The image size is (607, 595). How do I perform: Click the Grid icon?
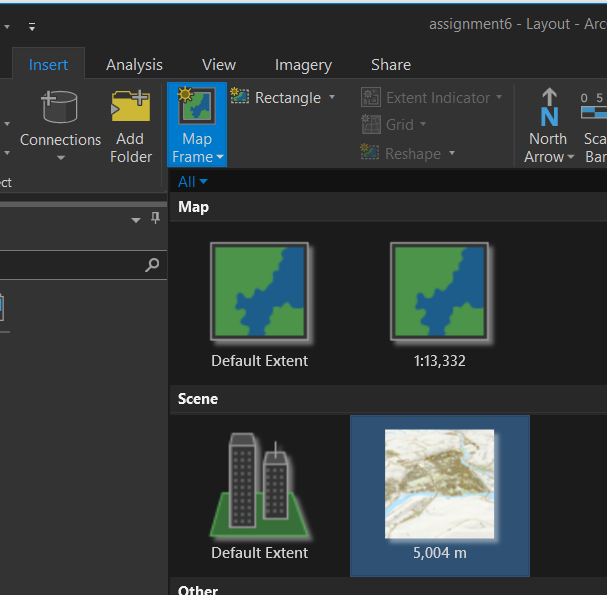click(371, 124)
